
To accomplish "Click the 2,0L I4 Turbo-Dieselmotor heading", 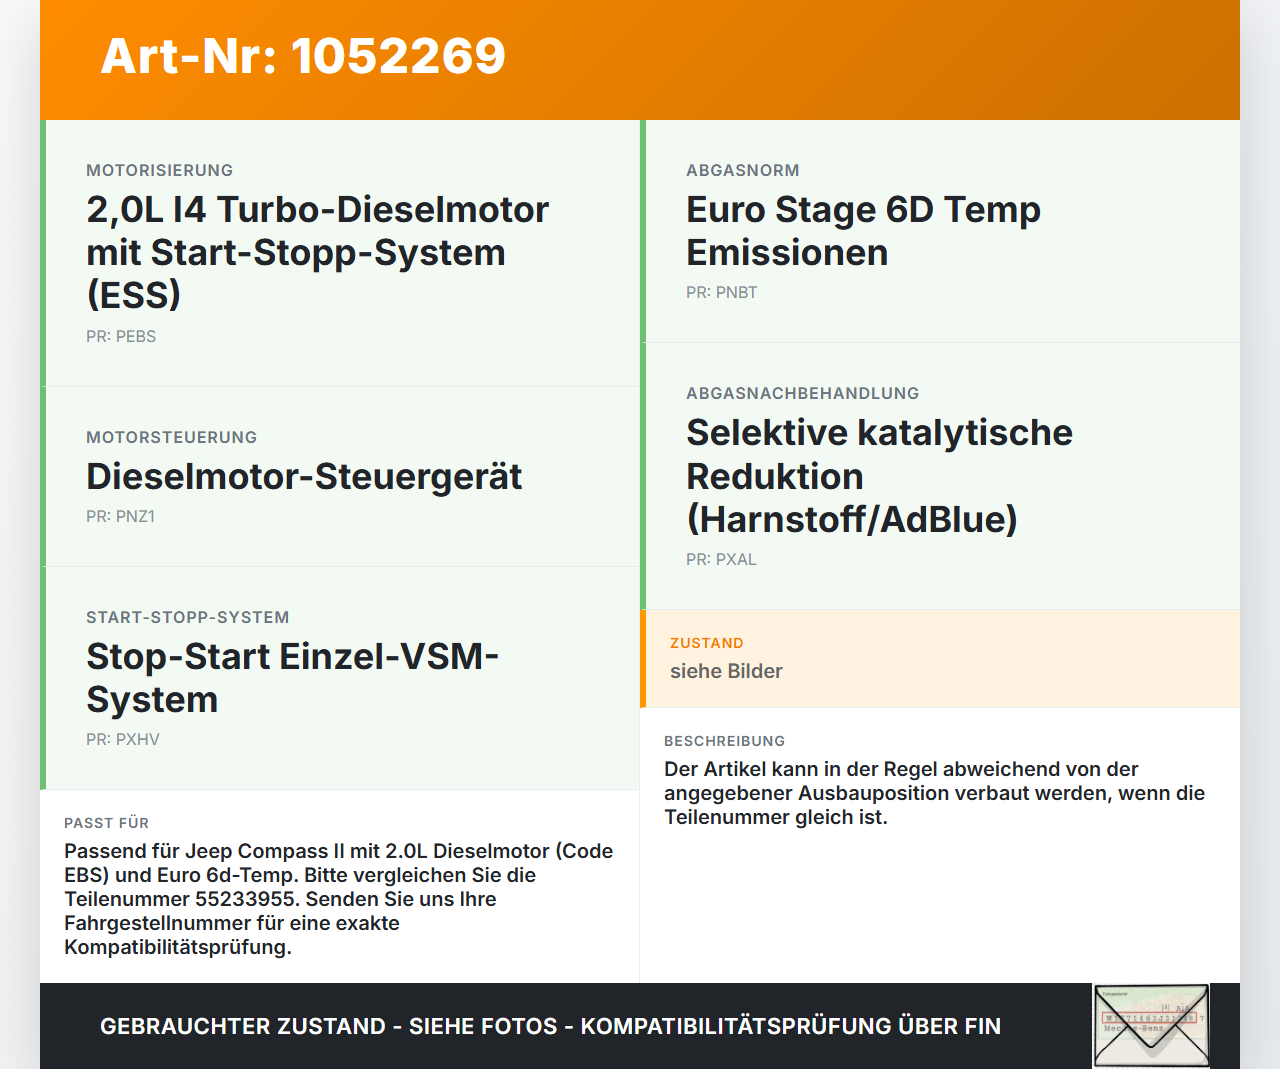I will coord(318,252).
